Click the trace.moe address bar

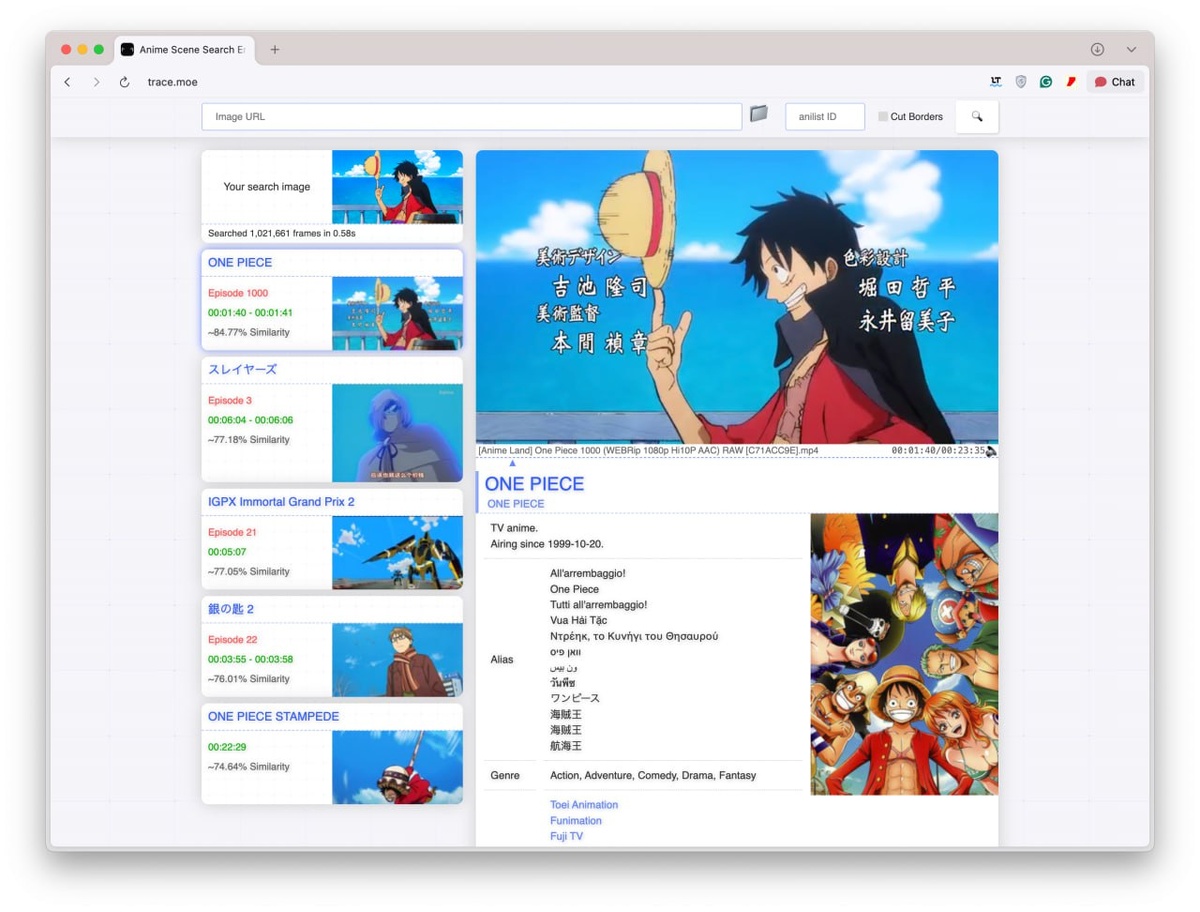coord(173,82)
